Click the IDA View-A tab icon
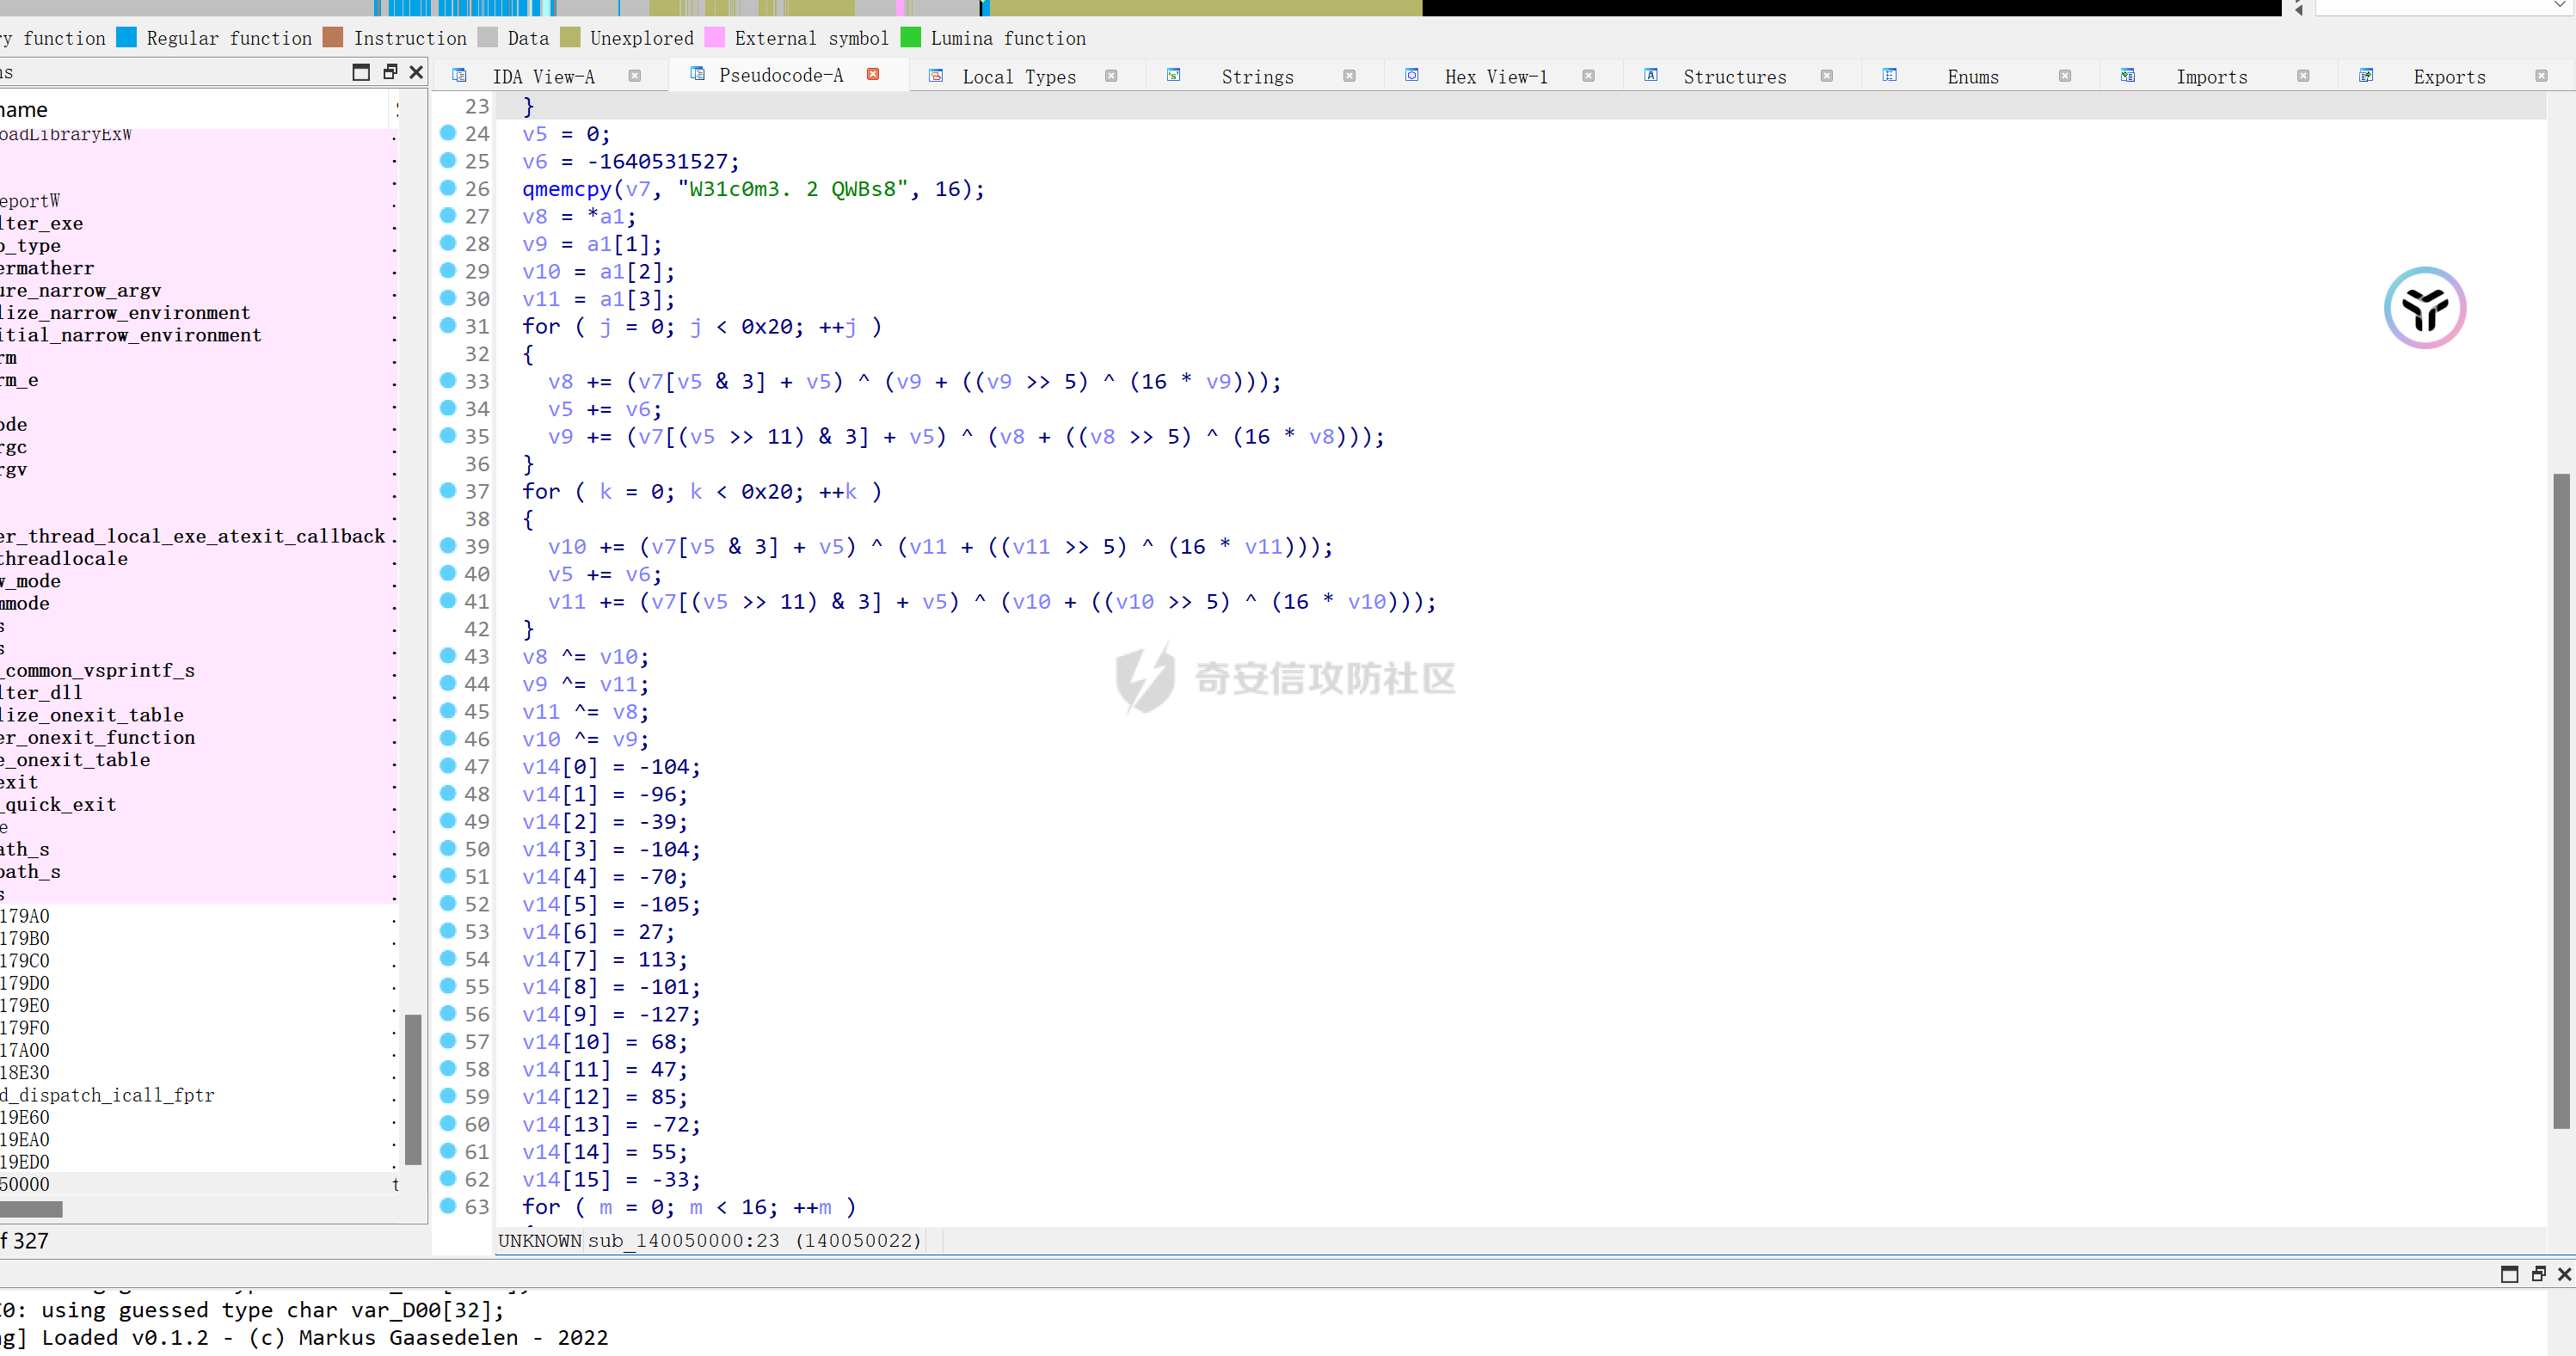 point(459,76)
